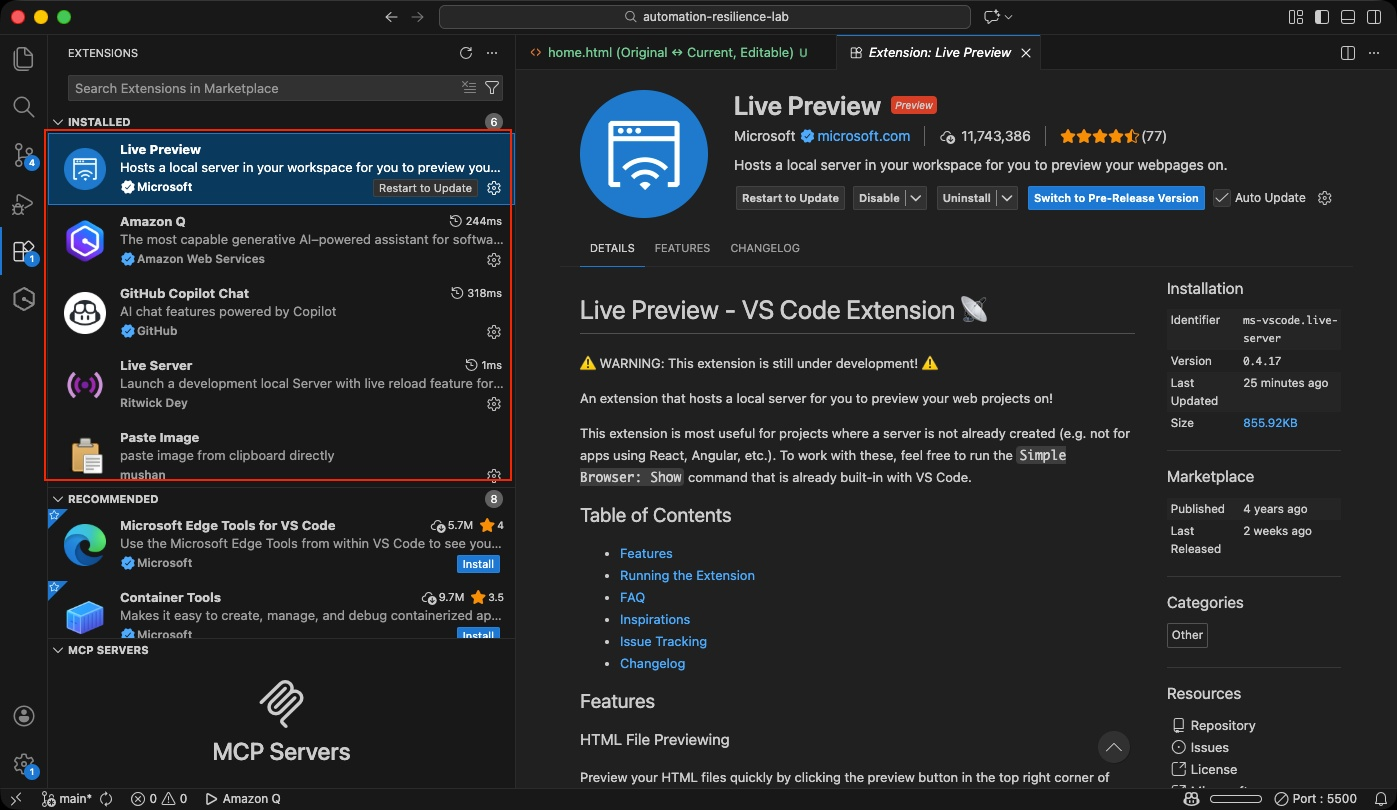Toggle the Auto Update checkbox
The height and width of the screenshot is (810, 1397).
[x=1222, y=198]
